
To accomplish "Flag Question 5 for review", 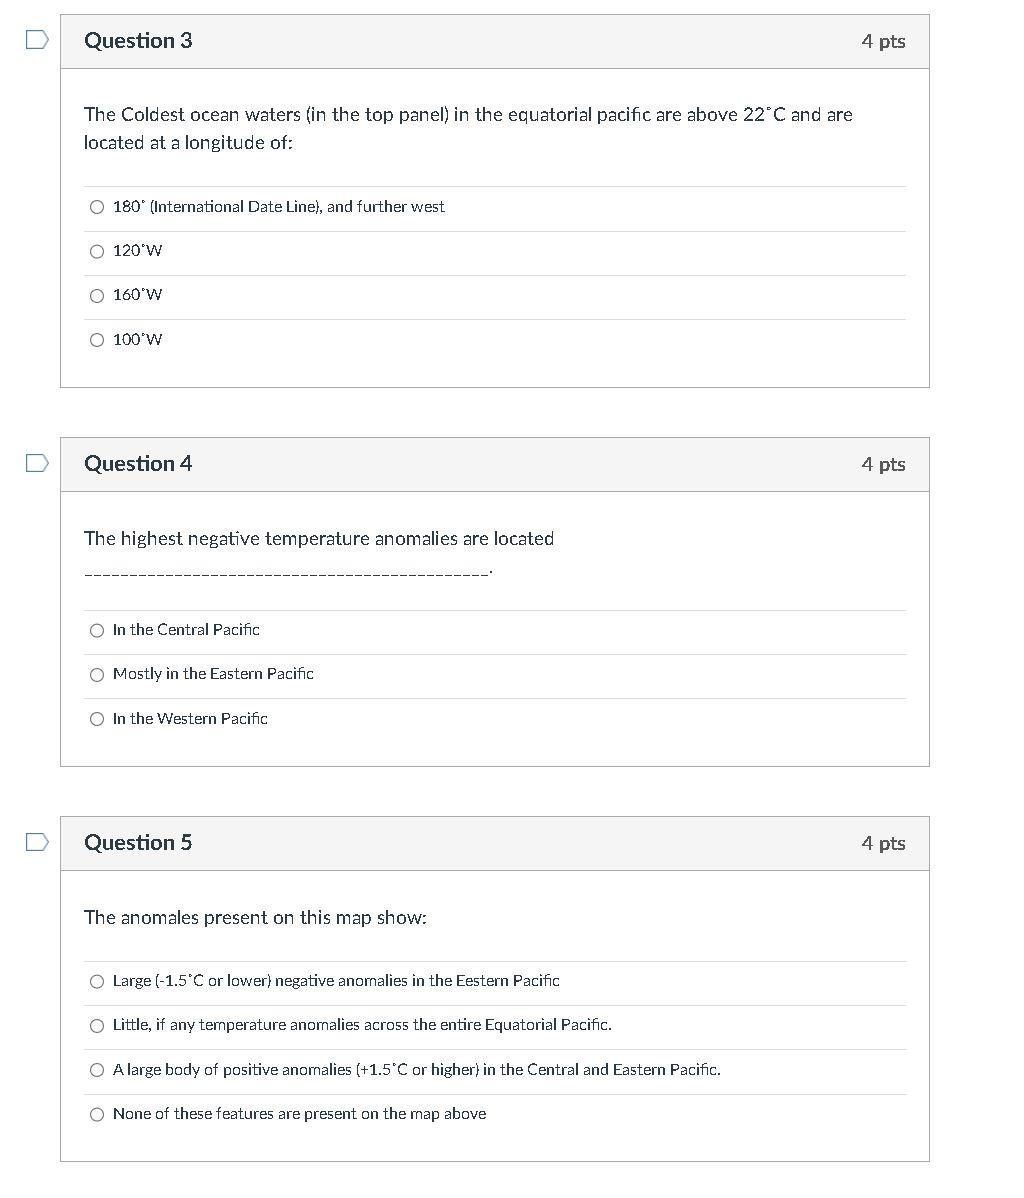I will point(35,841).
